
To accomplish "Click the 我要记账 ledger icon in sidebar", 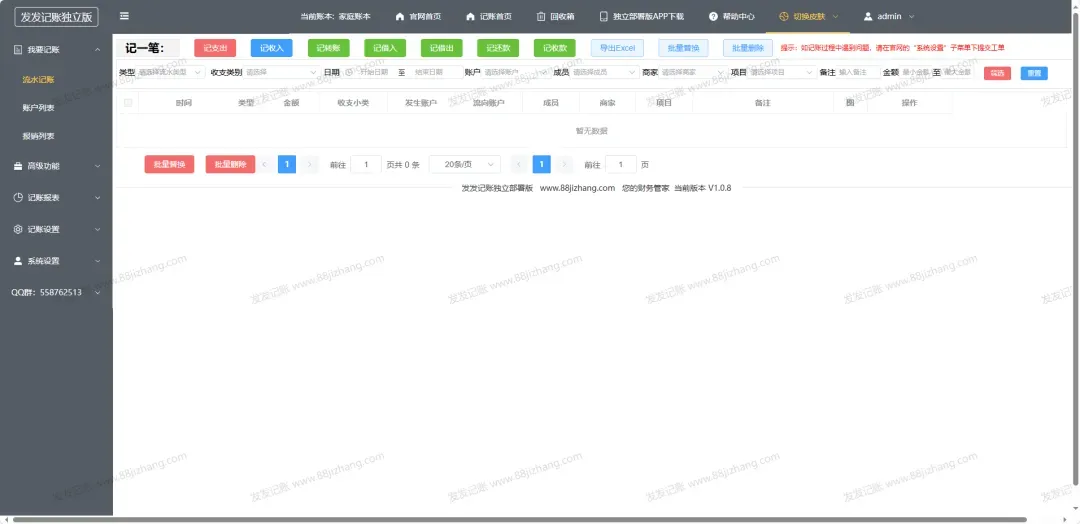I will pyautogui.click(x=18, y=50).
